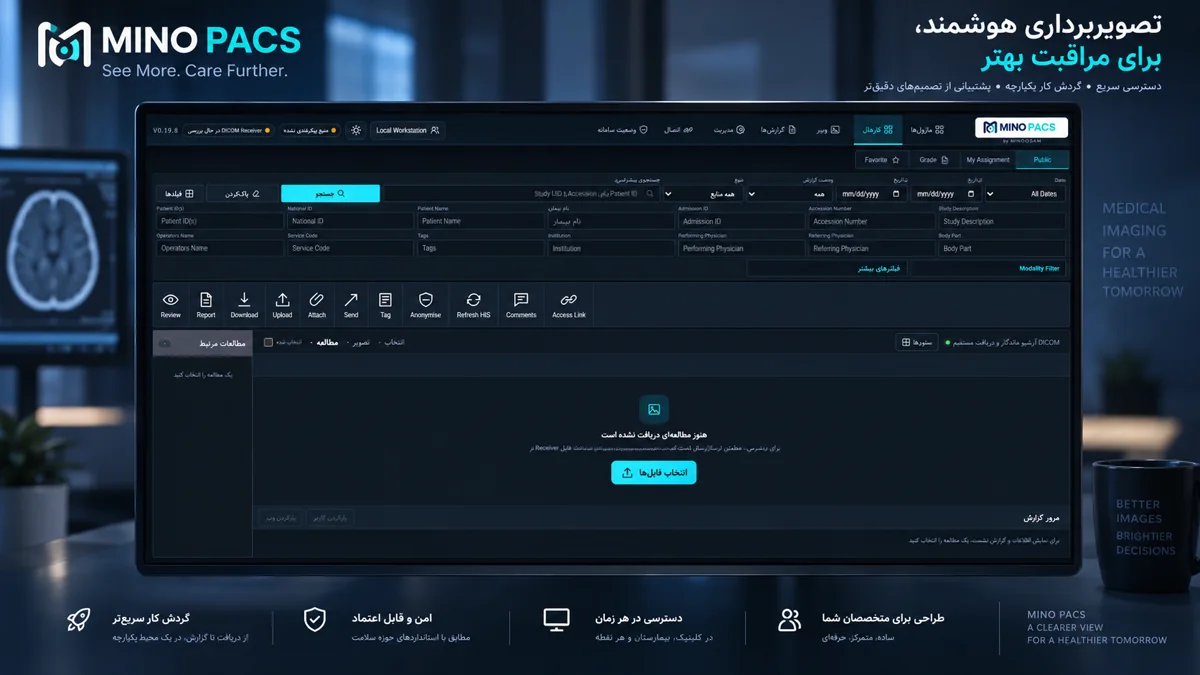Image resolution: width=1200 pixels, height=675 pixels.
Task: Switch to the Public tab
Action: [1042, 160]
